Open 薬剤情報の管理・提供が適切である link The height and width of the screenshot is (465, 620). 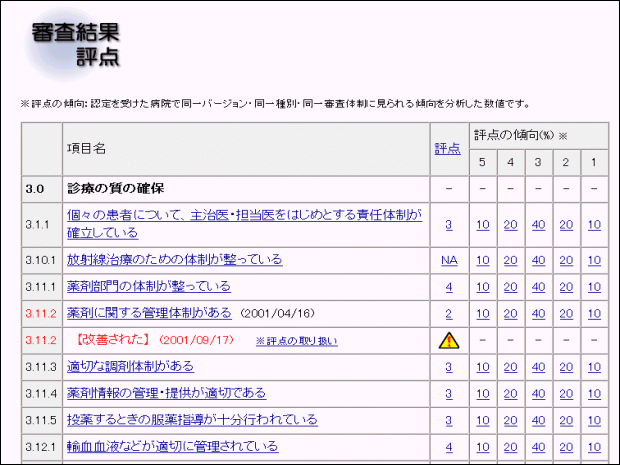(166, 393)
